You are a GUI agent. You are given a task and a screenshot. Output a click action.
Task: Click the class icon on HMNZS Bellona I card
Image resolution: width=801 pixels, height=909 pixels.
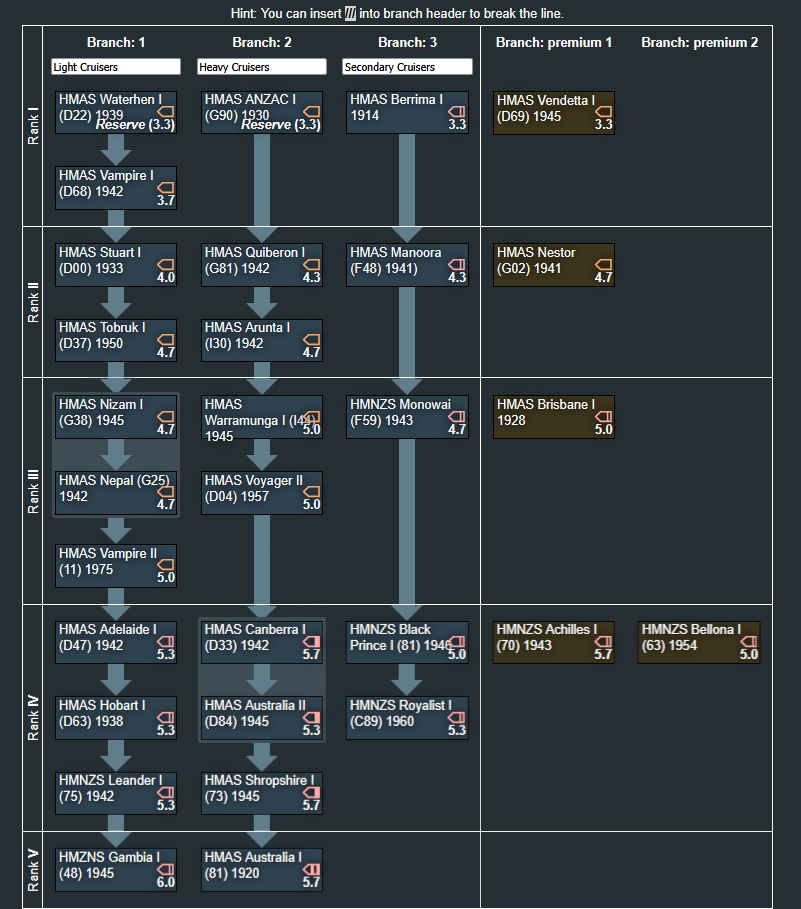click(748, 641)
